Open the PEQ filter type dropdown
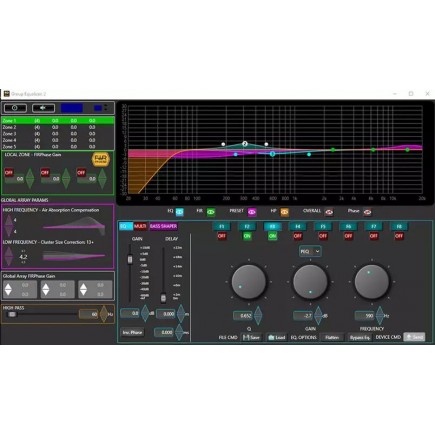This screenshot has width=435, height=435. 310,251
